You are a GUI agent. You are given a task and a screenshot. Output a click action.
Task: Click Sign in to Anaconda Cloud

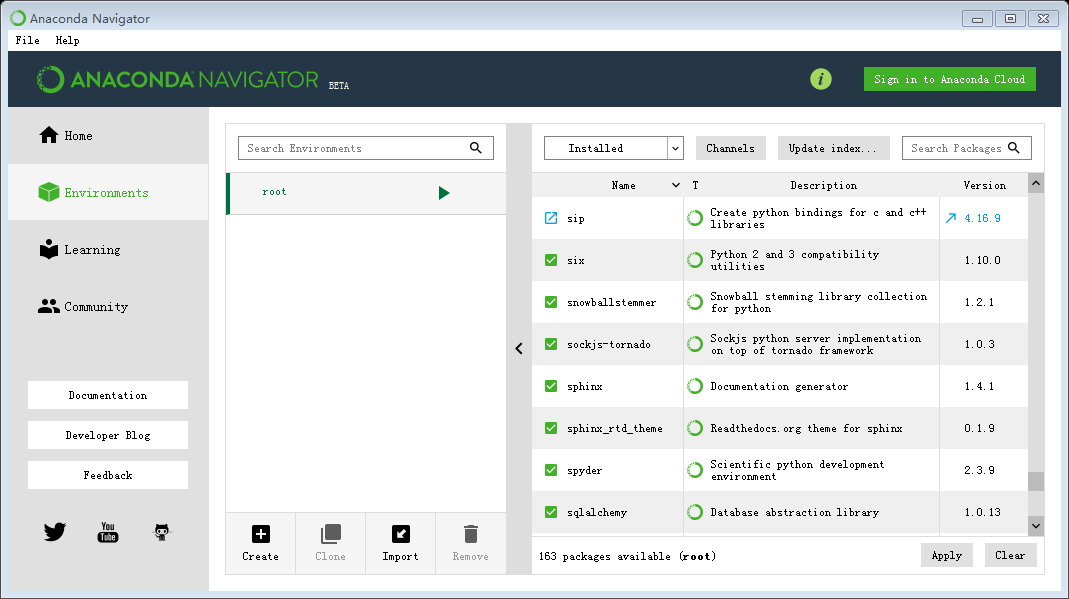pos(950,79)
